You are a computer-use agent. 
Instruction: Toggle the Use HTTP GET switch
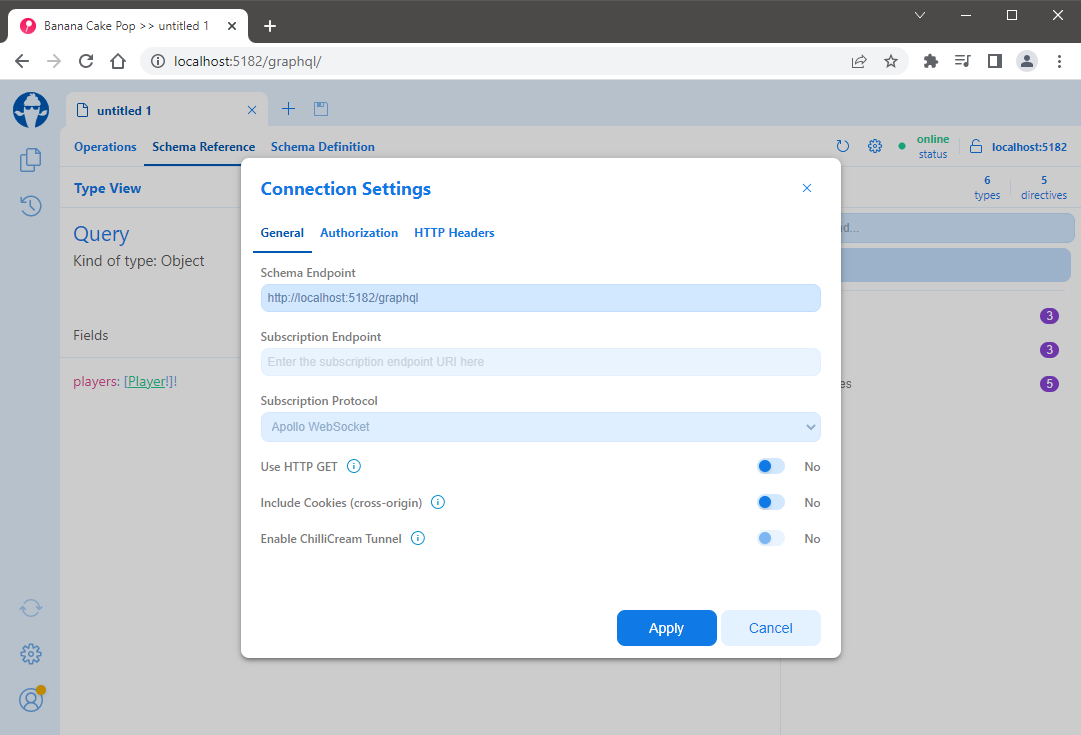tap(770, 466)
